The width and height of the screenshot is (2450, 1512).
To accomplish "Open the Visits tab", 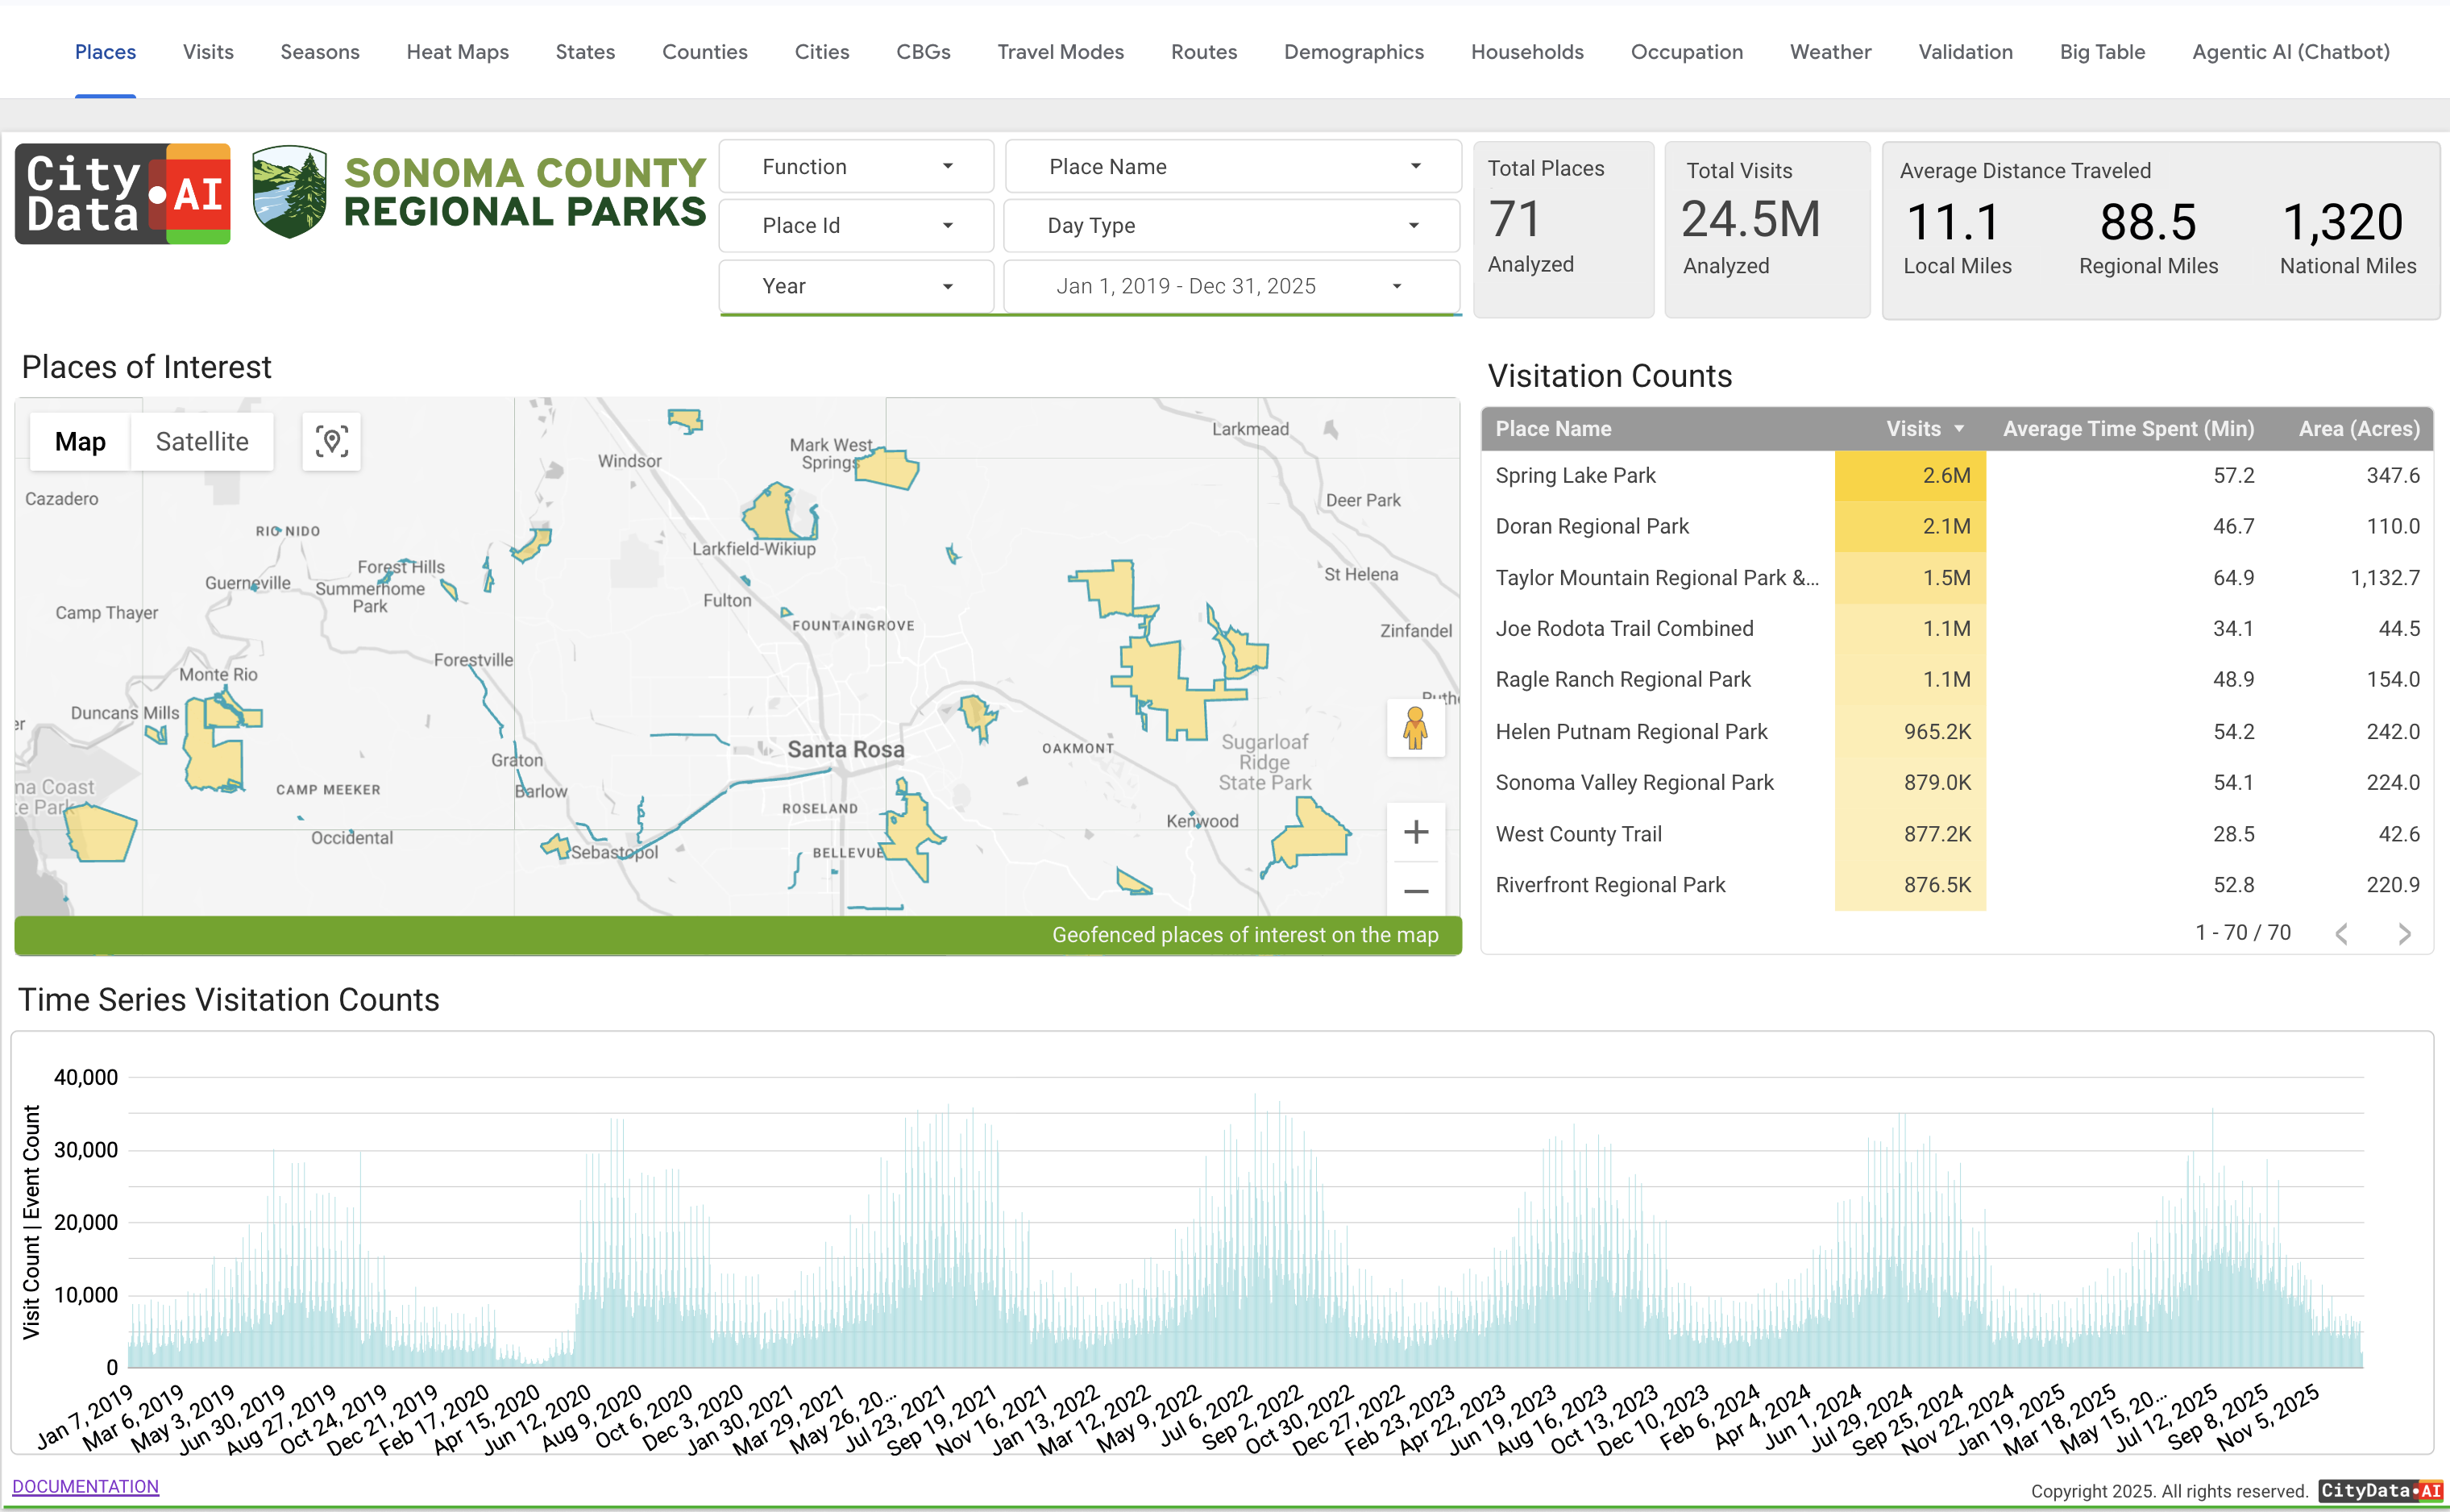I will [208, 52].
